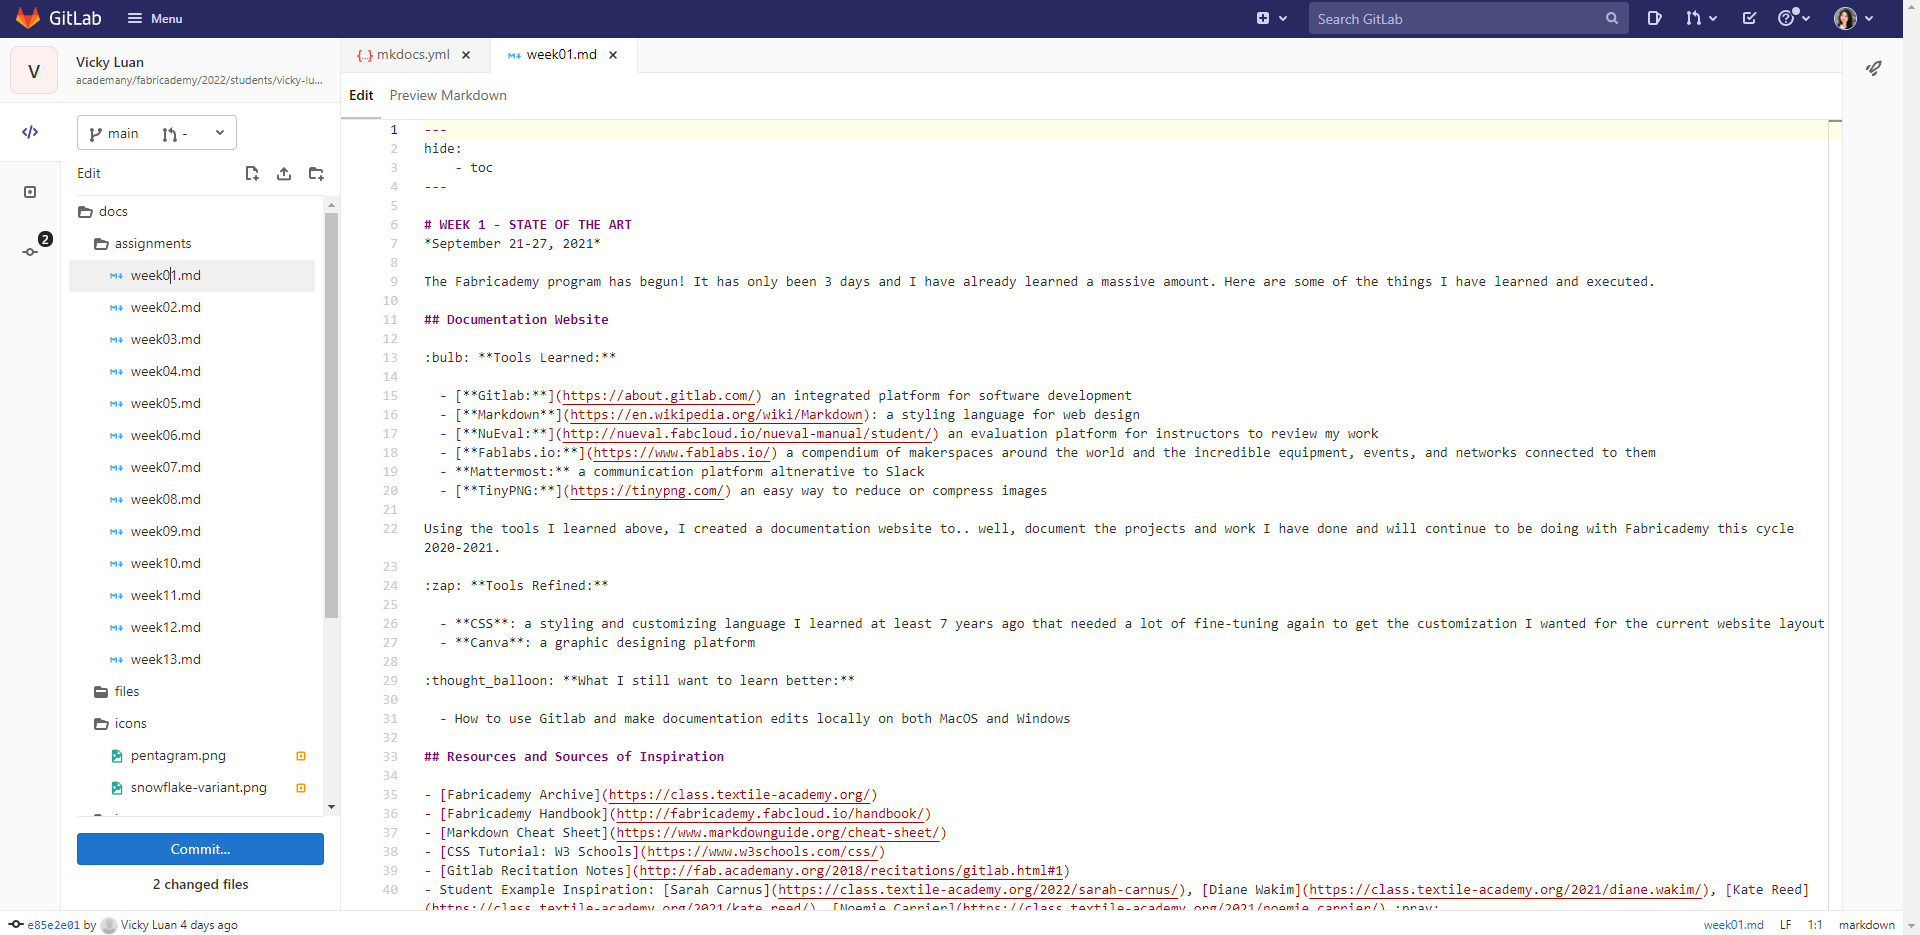Open pentagram.png file
The height and width of the screenshot is (935, 1920).
click(x=178, y=755)
